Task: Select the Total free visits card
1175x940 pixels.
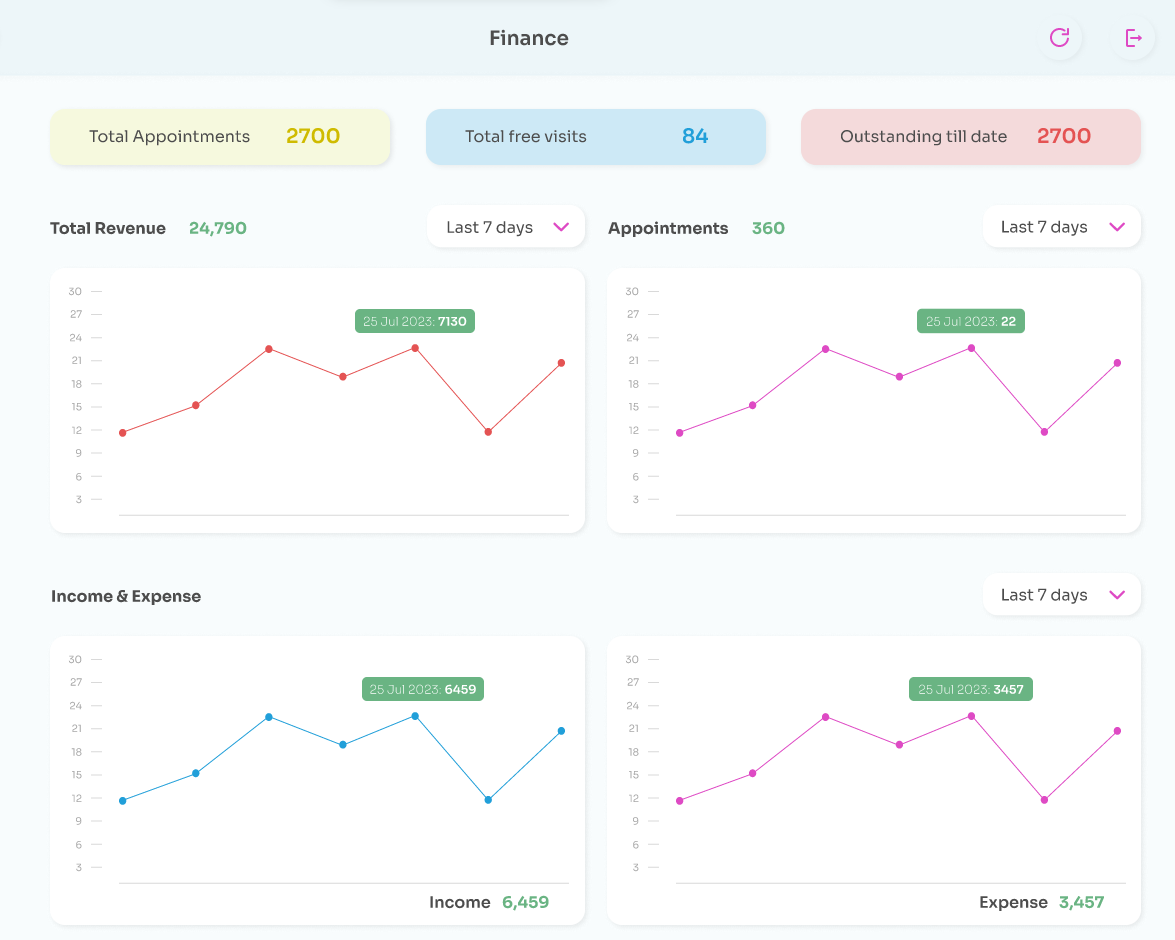Action: (x=595, y=137)
